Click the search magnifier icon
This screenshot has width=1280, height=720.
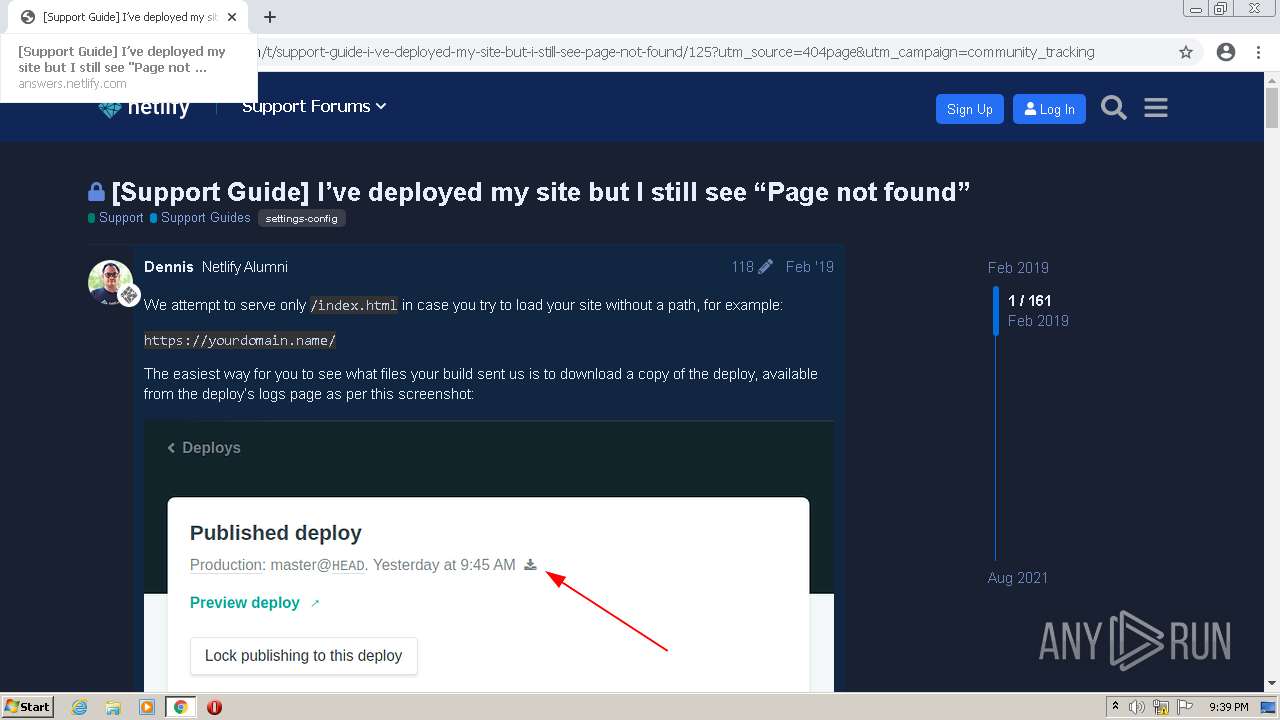pos(1114,108)
